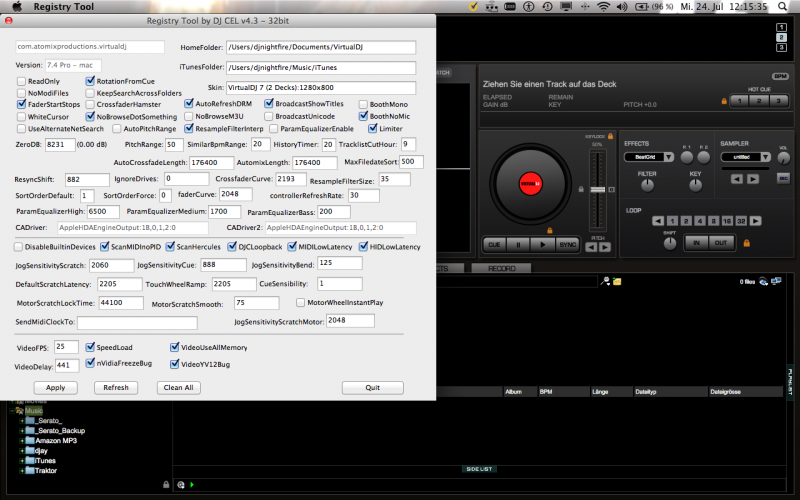This screenshot has height=500, width=800.
Task: Click the Apply button
Action: pyautogui.click(x=56, y=388)
